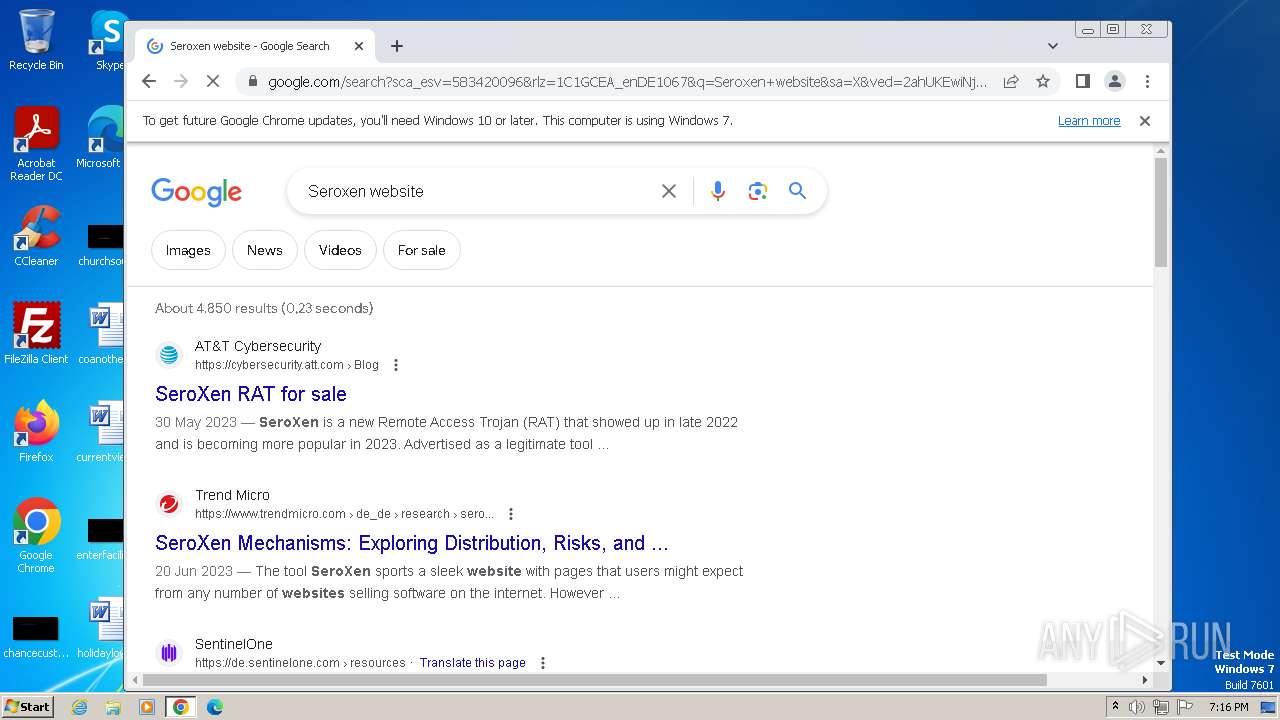Open Chrome's three-dot menu

(1147, 81)
